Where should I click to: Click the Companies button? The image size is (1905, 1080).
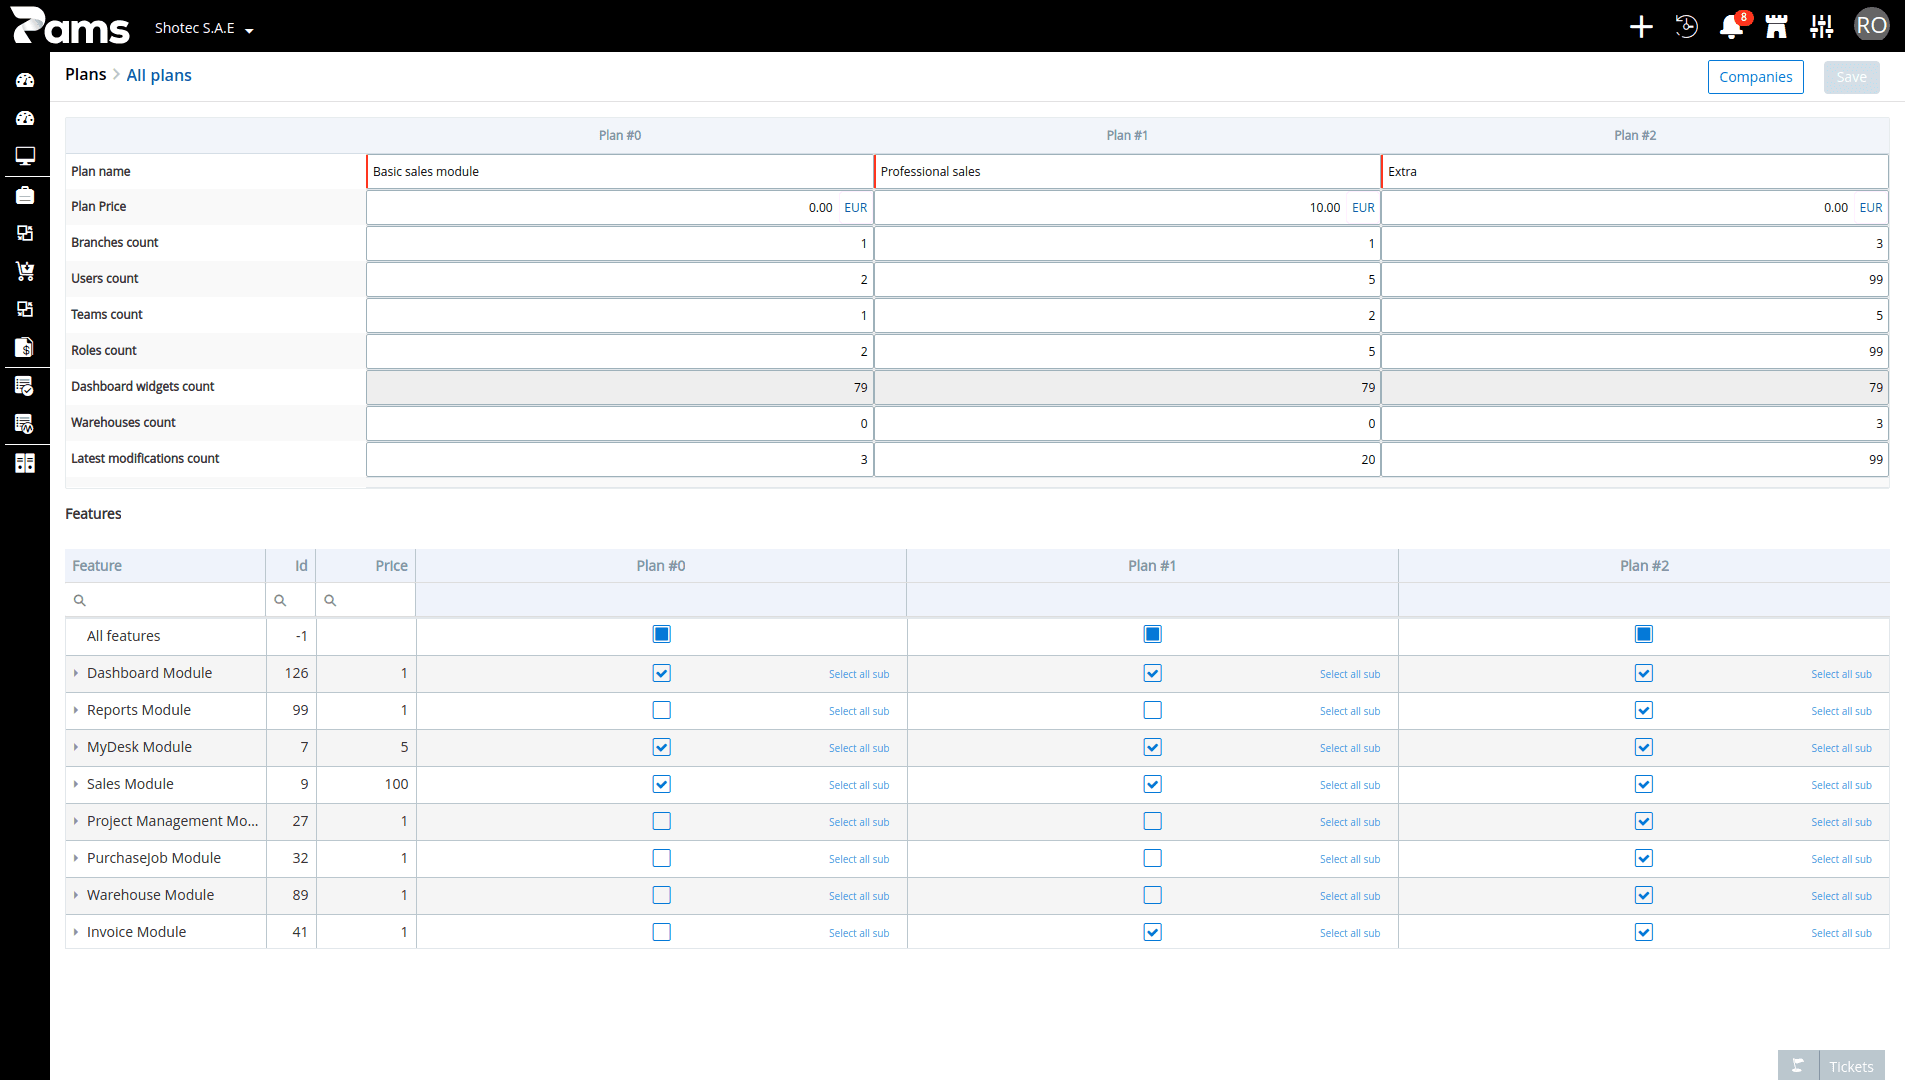tap(1755, 77)
